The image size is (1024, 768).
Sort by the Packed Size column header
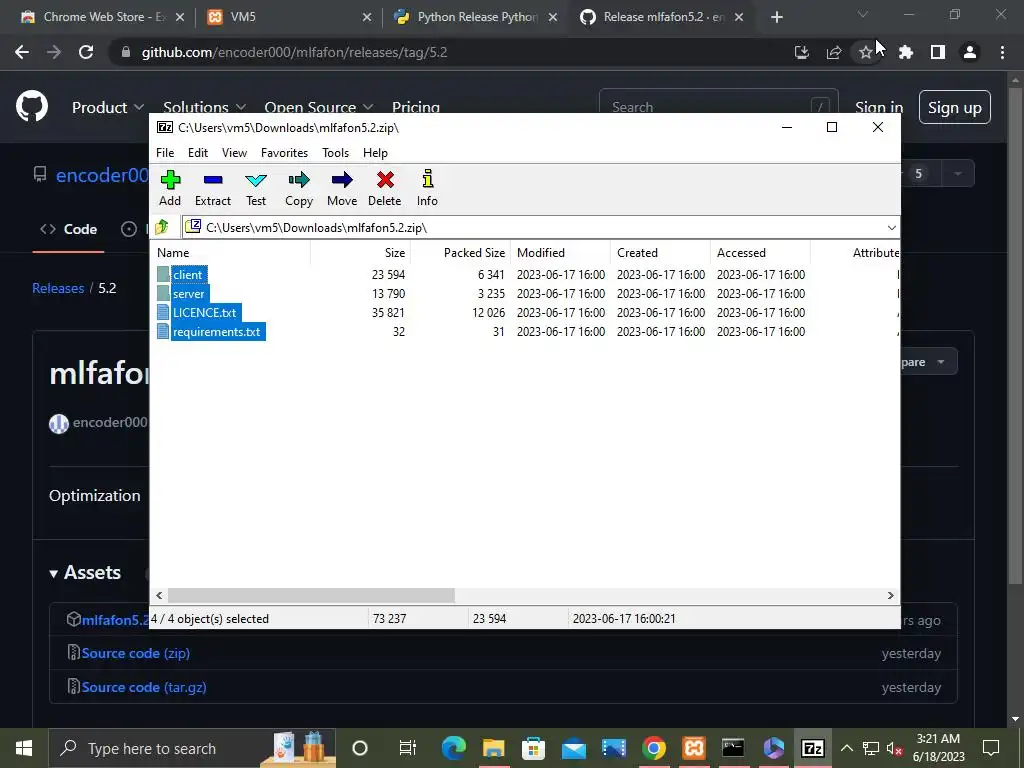click(x=460, y=253)
